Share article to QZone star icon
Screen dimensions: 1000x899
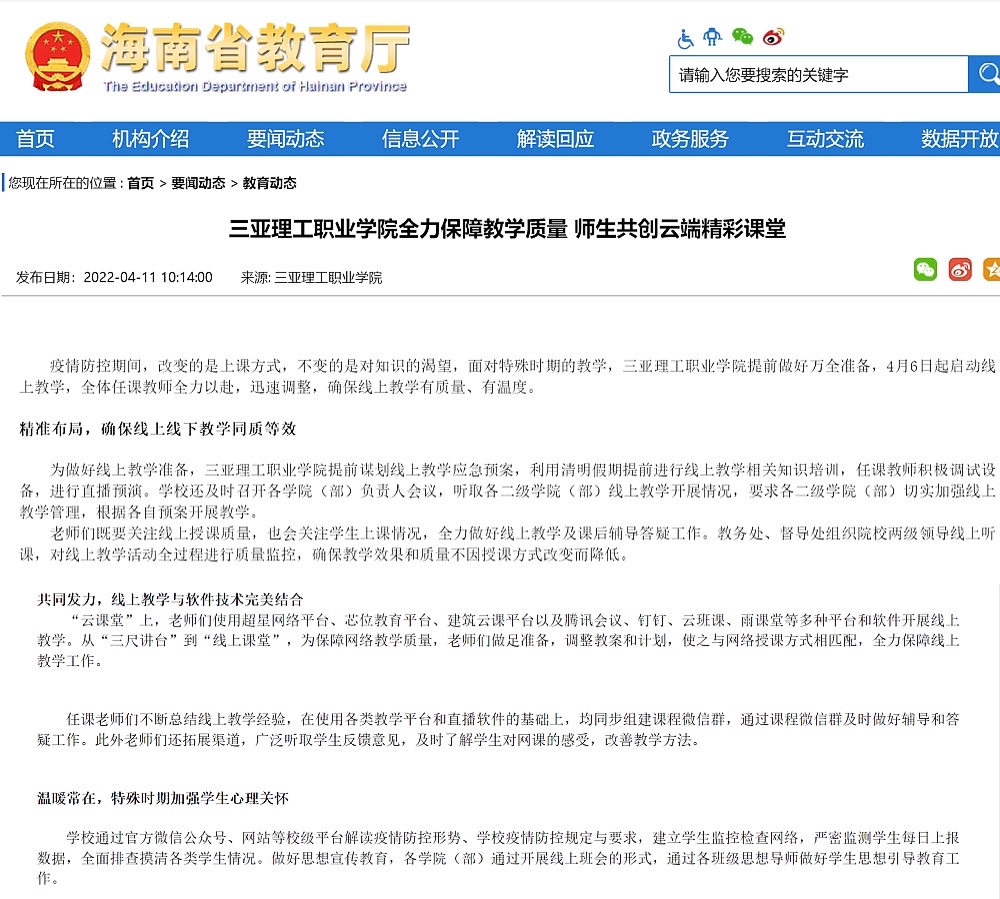pos(991,269)
